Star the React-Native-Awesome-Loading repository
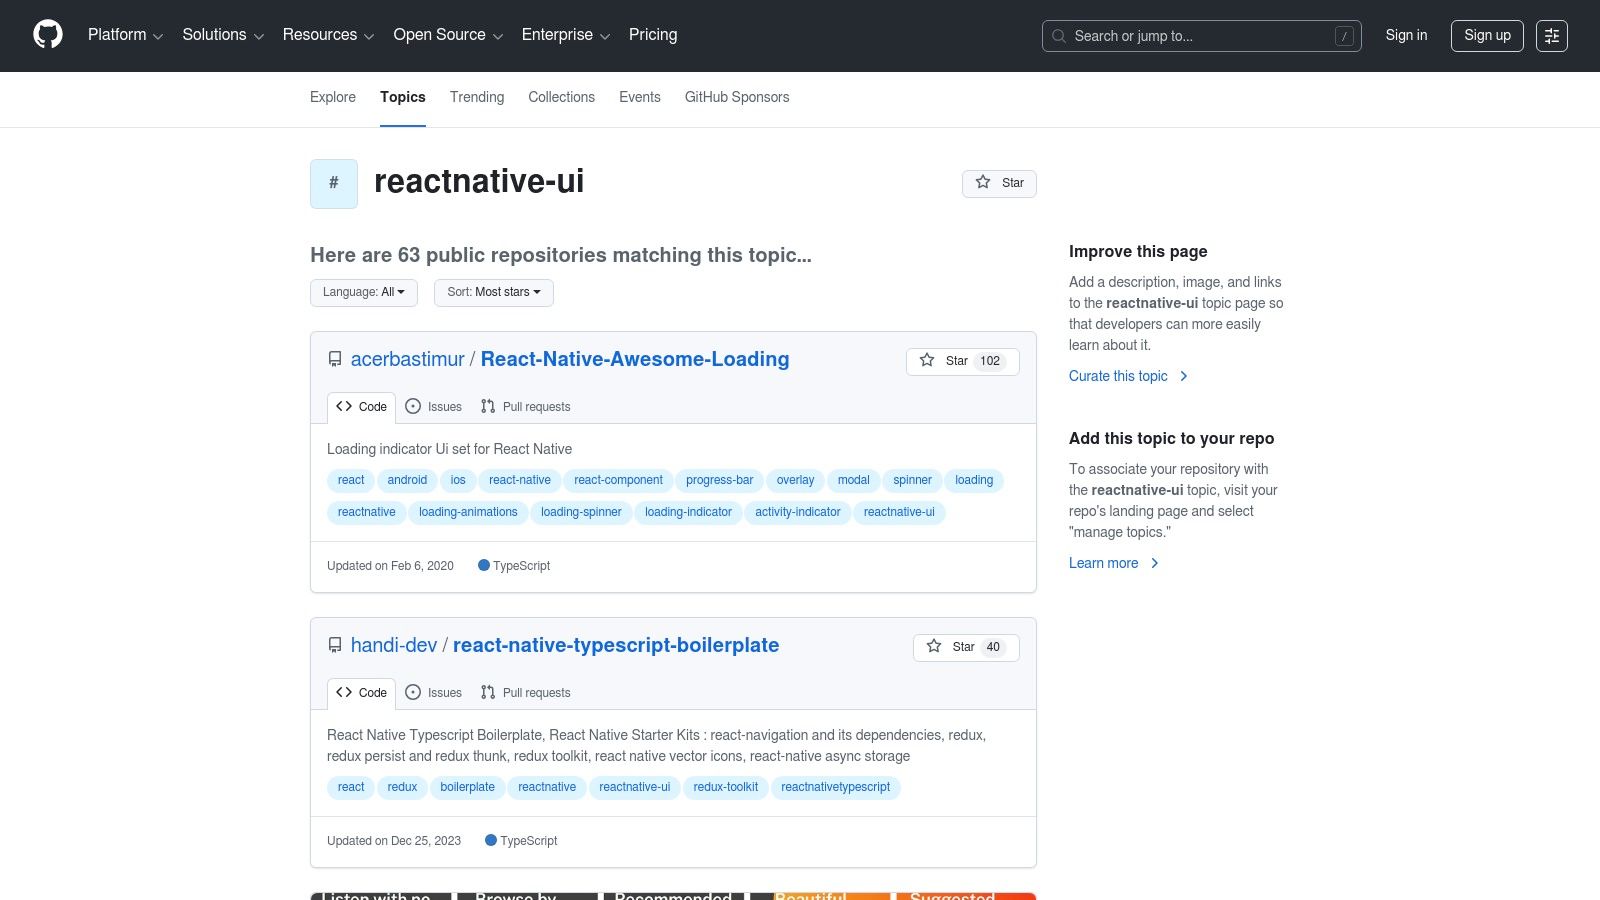Screen dimensions: 1600x900 946,361
